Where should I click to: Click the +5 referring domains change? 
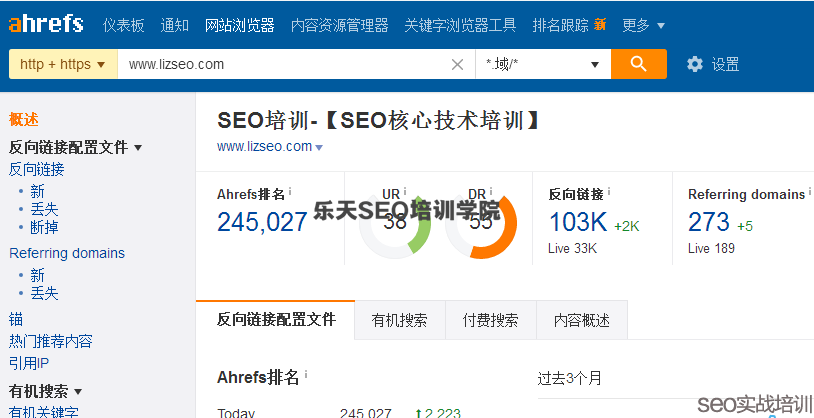point(745,226)
